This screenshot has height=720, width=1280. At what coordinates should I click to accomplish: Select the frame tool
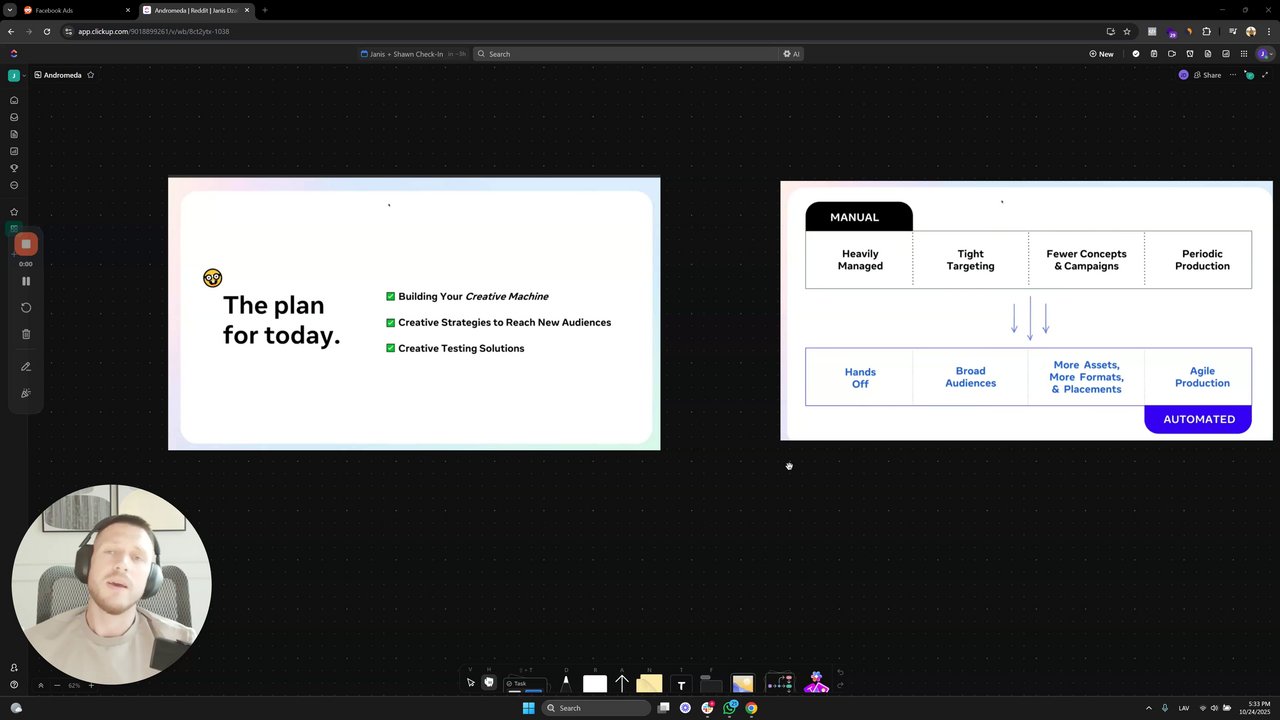tap(711, 684)
